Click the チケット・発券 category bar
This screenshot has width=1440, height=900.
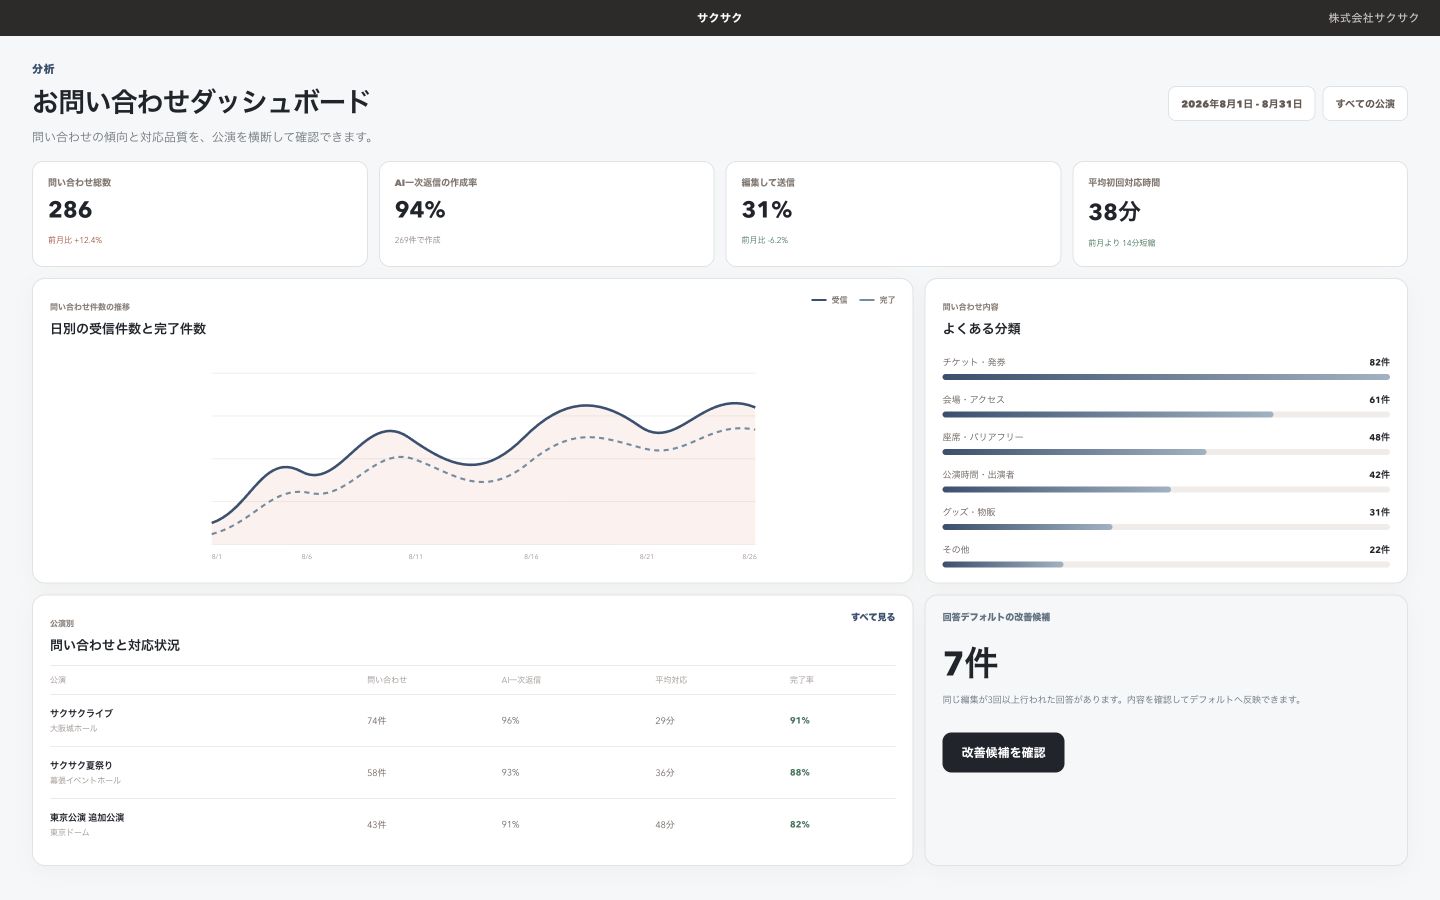tap(1166, 377)
